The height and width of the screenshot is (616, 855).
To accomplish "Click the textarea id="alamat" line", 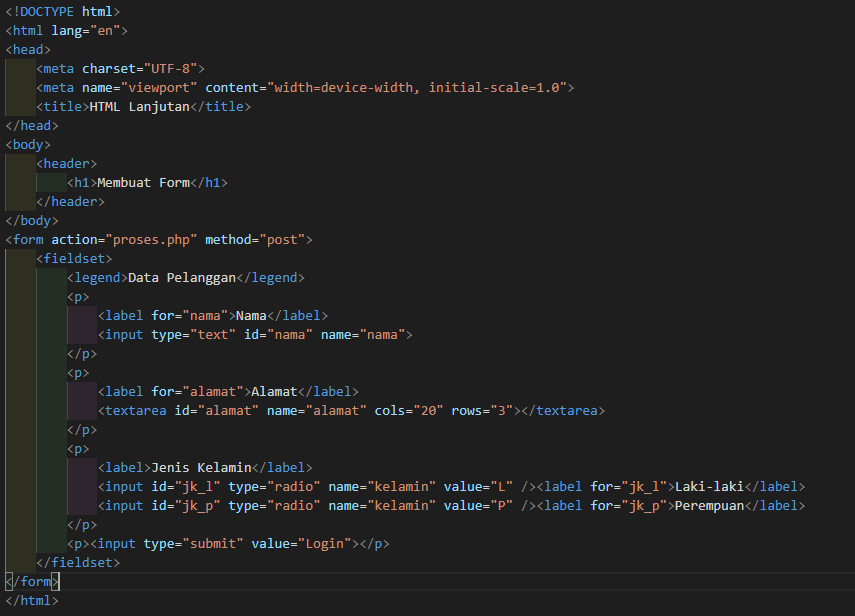I will pos(352,410).
